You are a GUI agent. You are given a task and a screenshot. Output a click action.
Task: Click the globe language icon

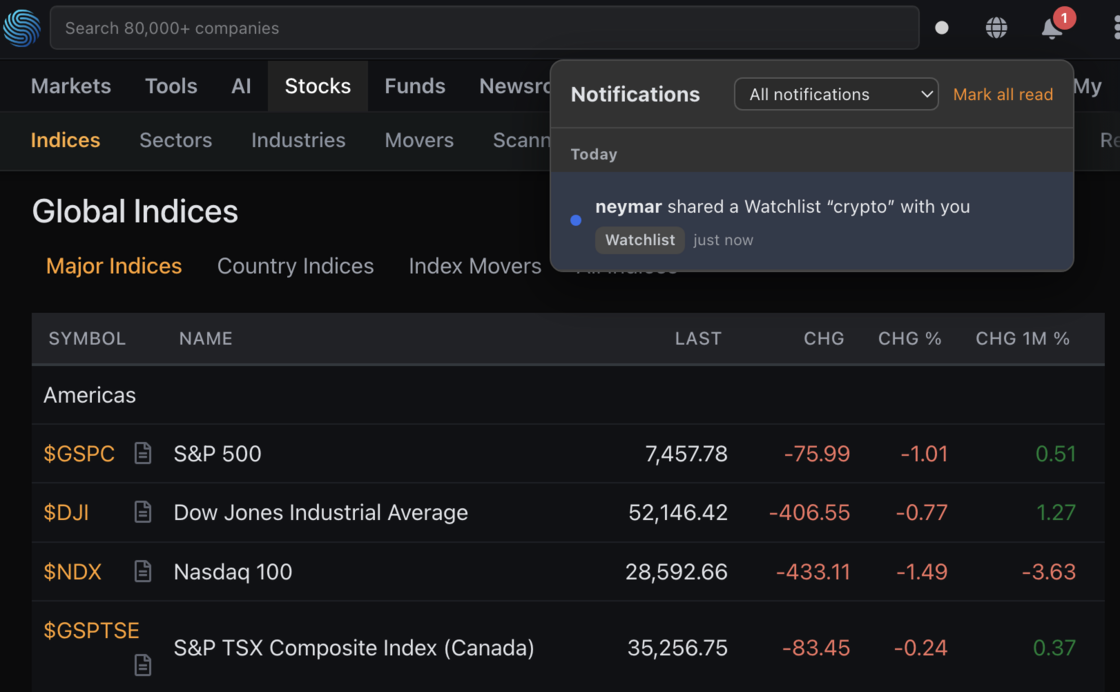coord(996,28)
